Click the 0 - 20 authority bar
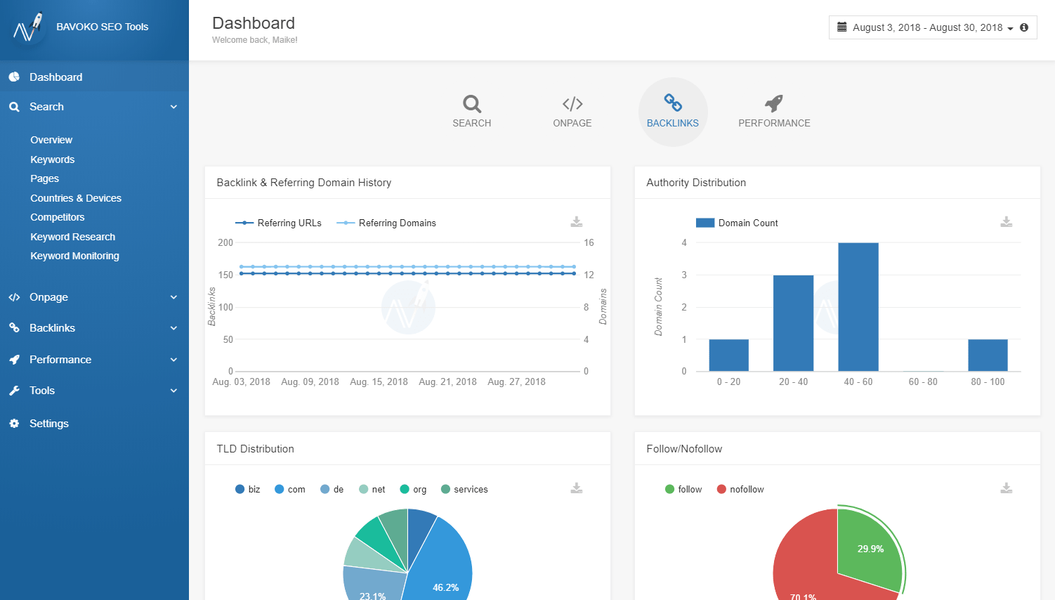Viewport: 1055px width, 600px height. click(729, 355)
